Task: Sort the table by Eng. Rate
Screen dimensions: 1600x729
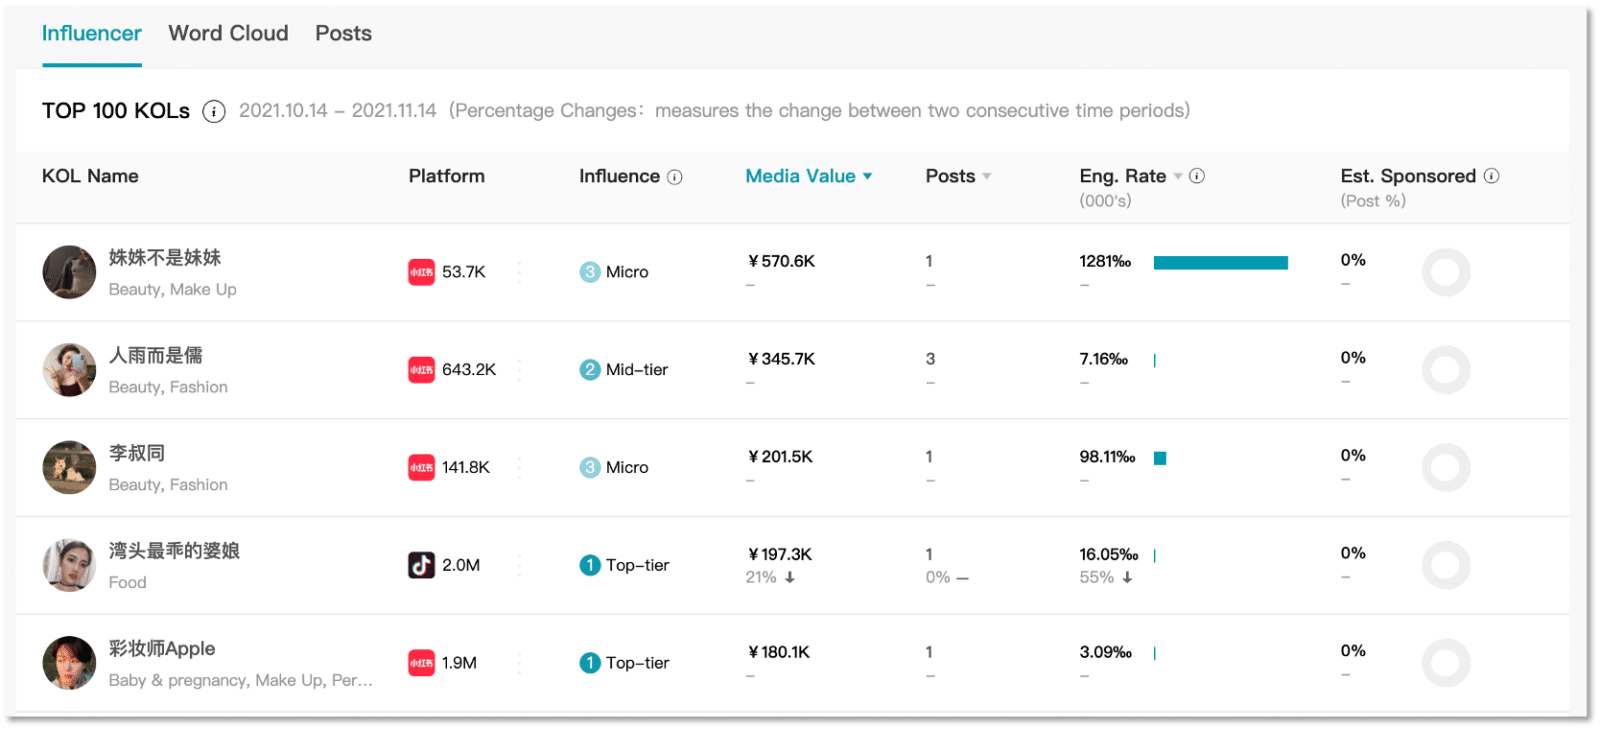Action: (1178, 176)
